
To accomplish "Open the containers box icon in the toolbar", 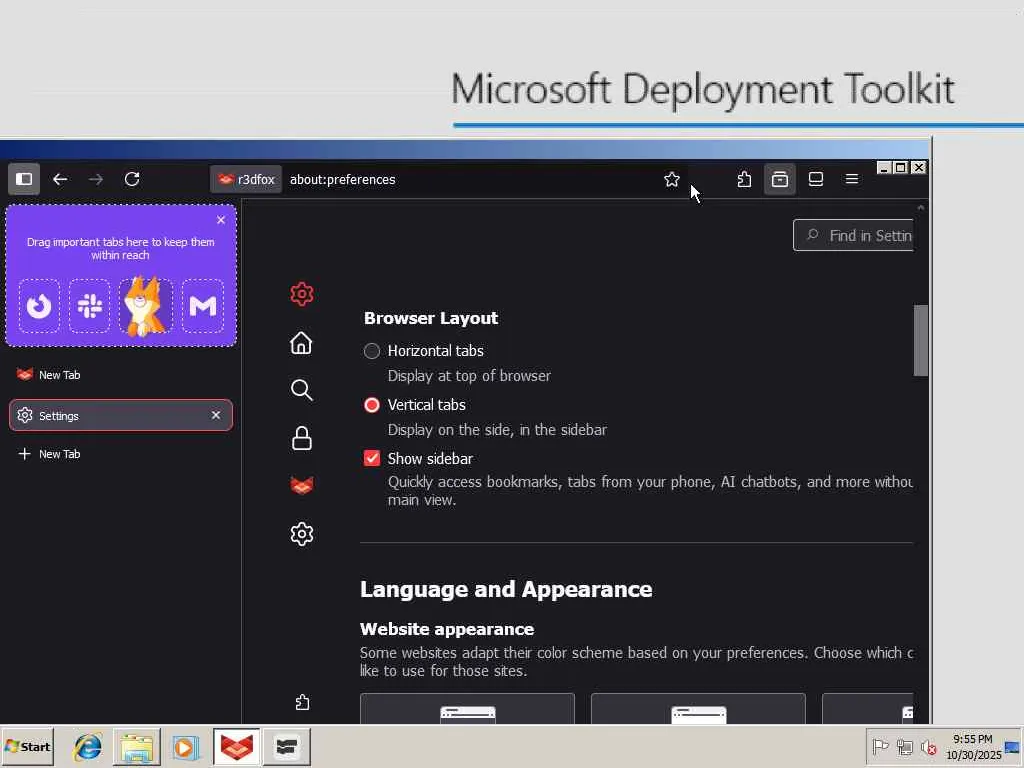I will [780, 179].
